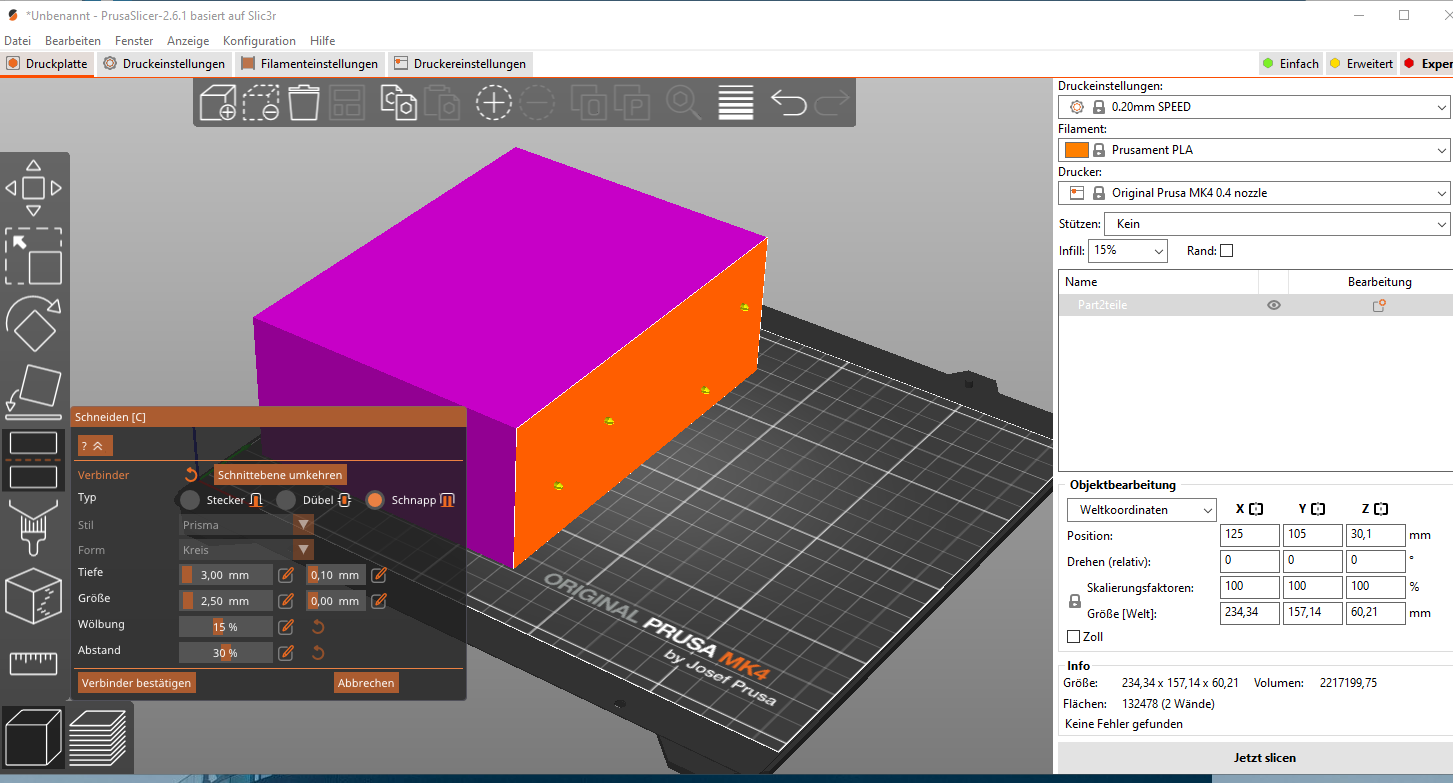The height and width of the screenshot is (783, 1453).
Task: Switch to Einfach mode
Action: tap(1290, 64)
